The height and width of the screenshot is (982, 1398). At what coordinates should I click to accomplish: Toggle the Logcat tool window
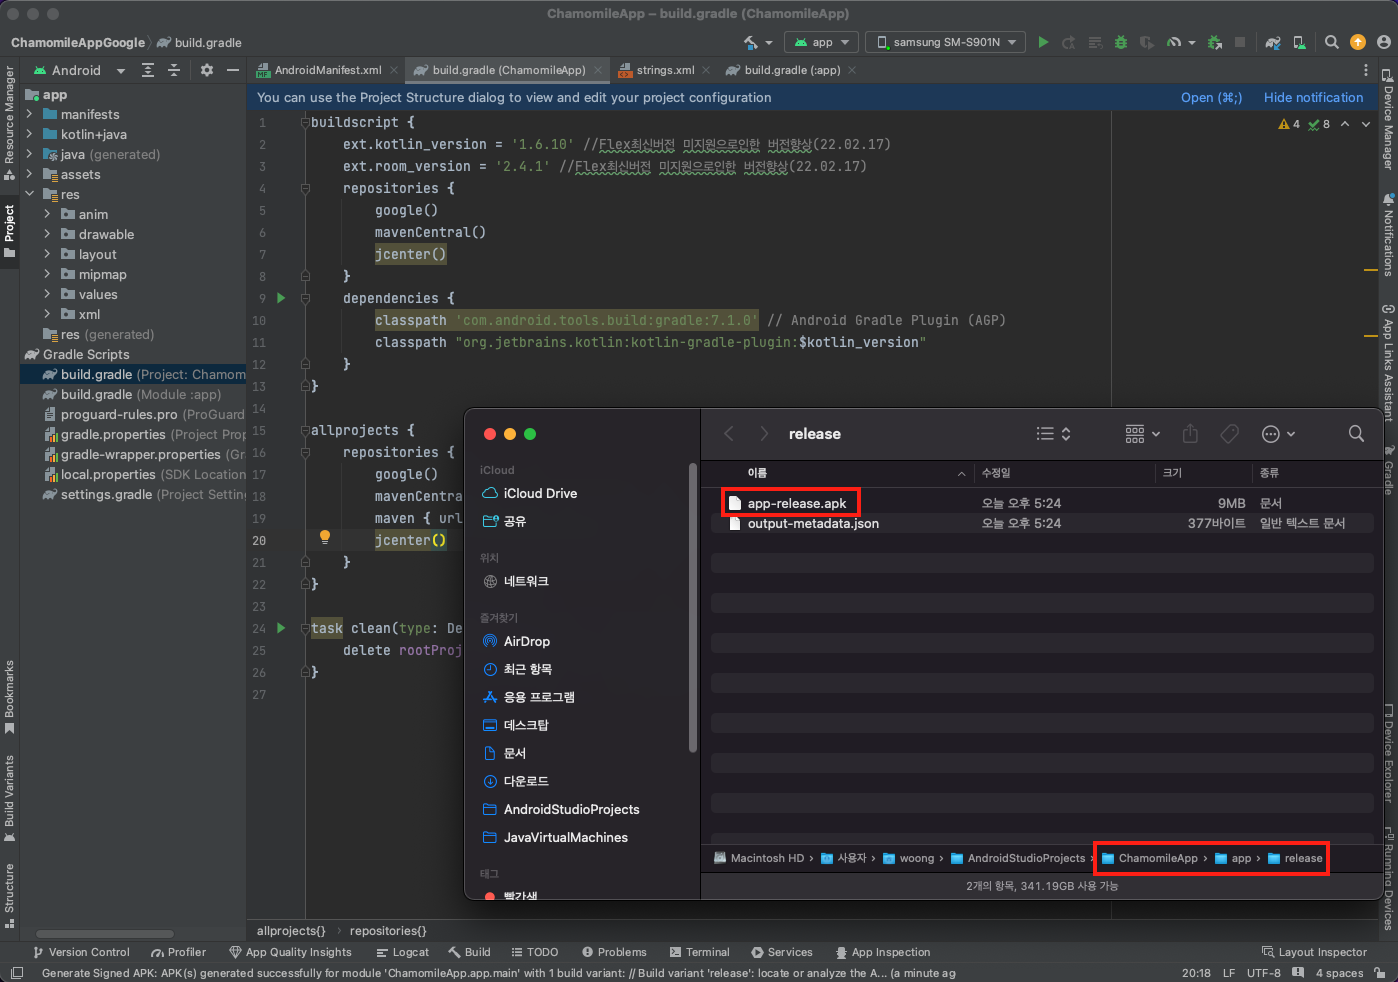[402, 952]
